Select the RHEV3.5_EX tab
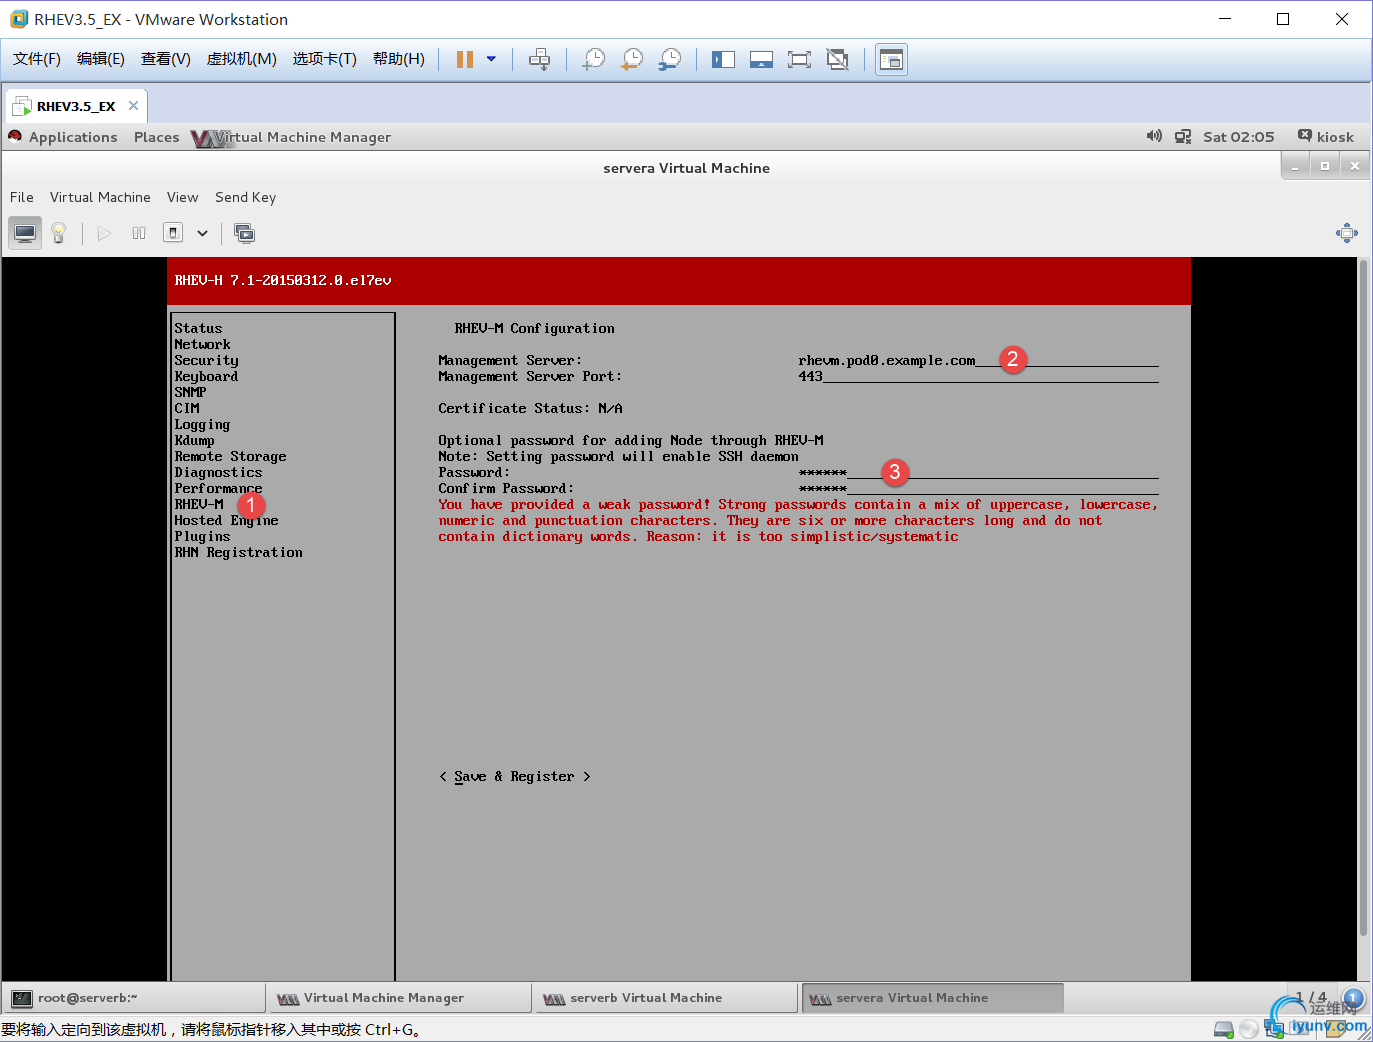Image resolution: width=1373 pixels, height=1042 pixels. 75,106
